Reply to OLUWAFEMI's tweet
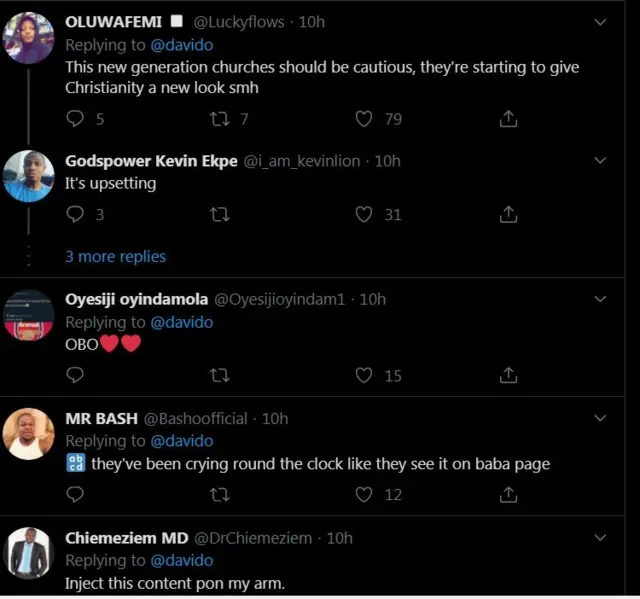Image resolution: width=640 pixels, height=599 pixels. point(74,119)
